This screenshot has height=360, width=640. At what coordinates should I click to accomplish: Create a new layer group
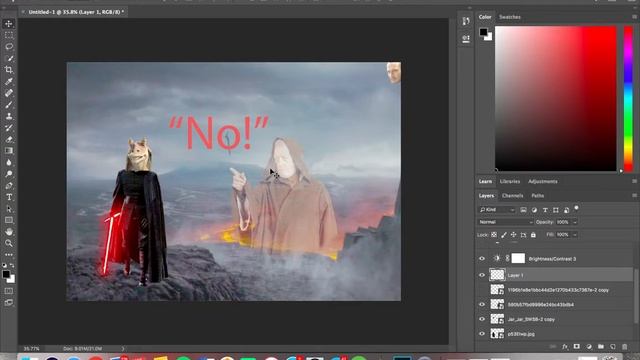coord(601,347)
